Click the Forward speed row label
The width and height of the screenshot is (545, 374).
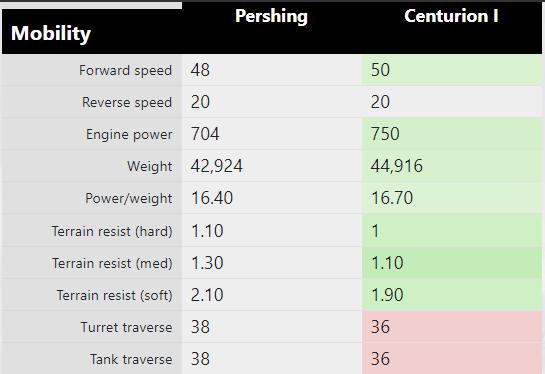[x=125, y=71]
